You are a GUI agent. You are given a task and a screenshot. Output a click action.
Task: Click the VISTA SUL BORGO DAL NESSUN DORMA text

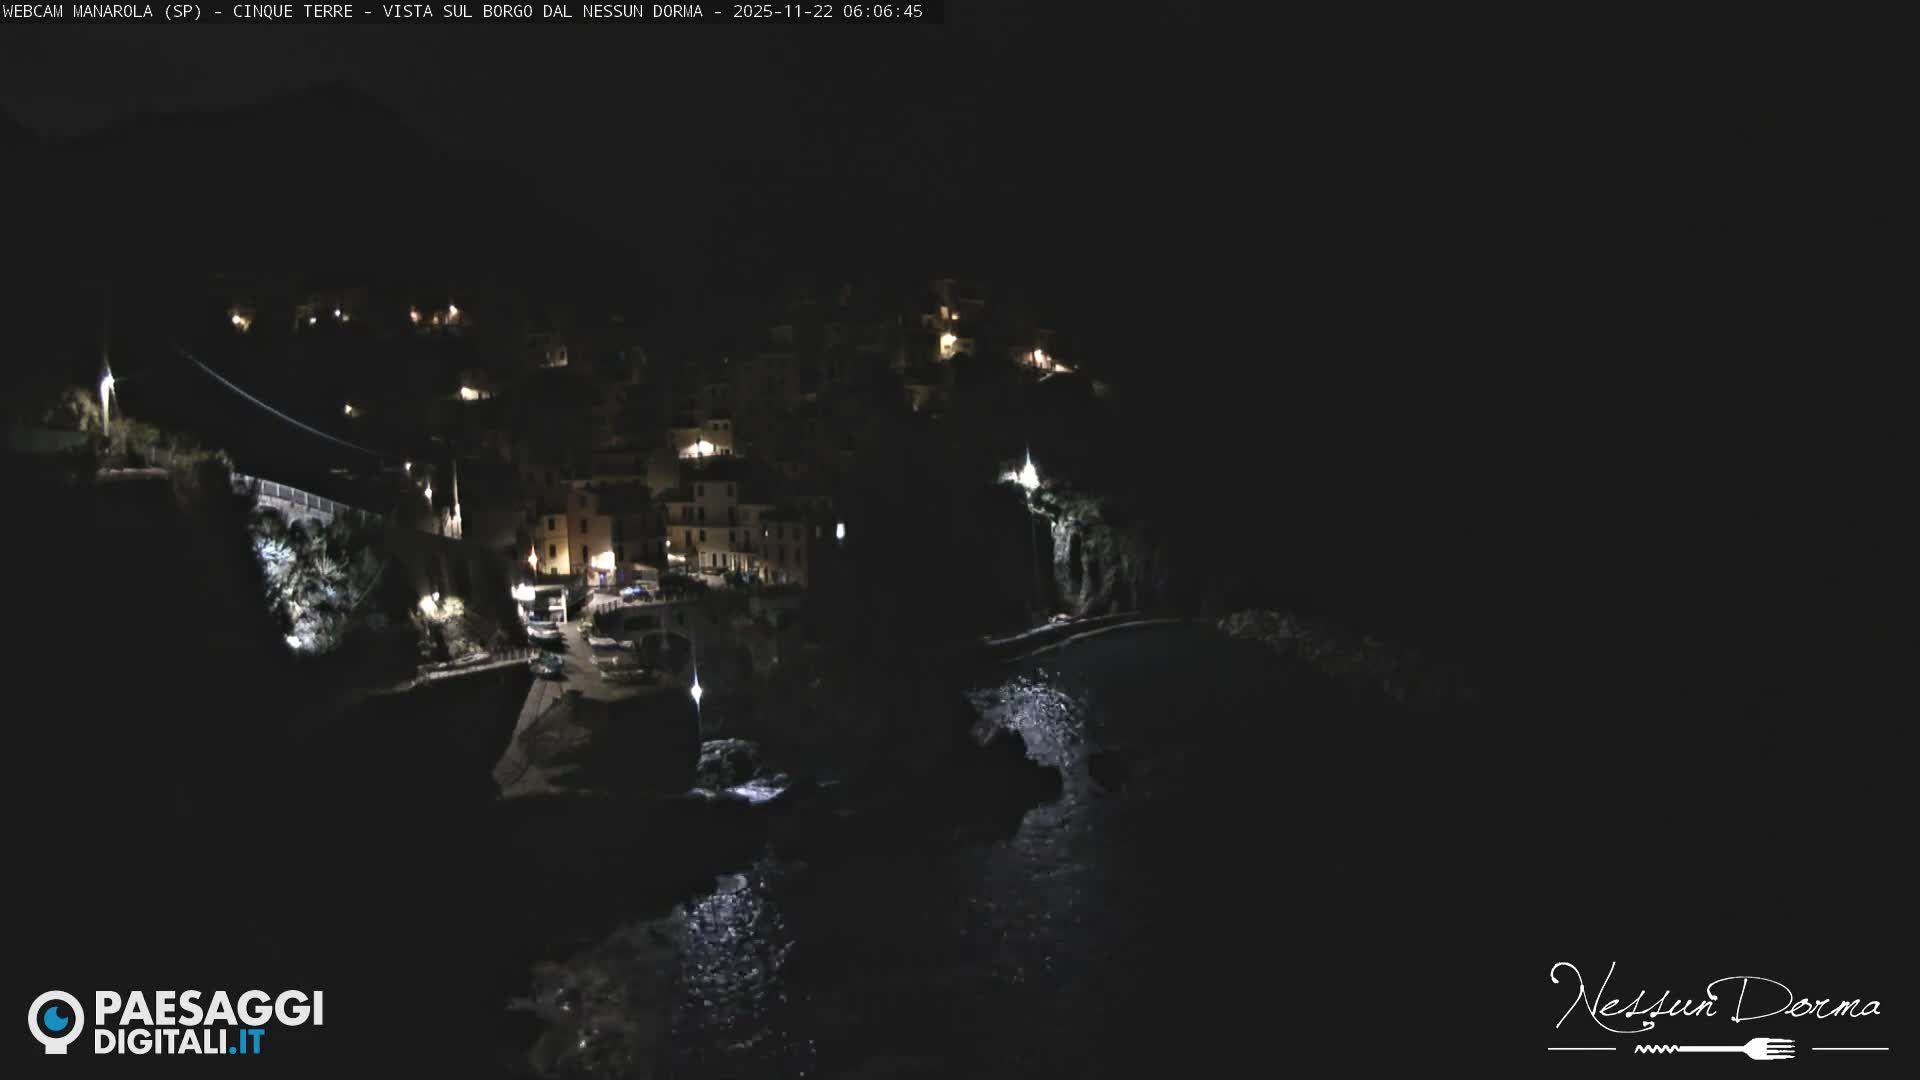coord(545,13)
